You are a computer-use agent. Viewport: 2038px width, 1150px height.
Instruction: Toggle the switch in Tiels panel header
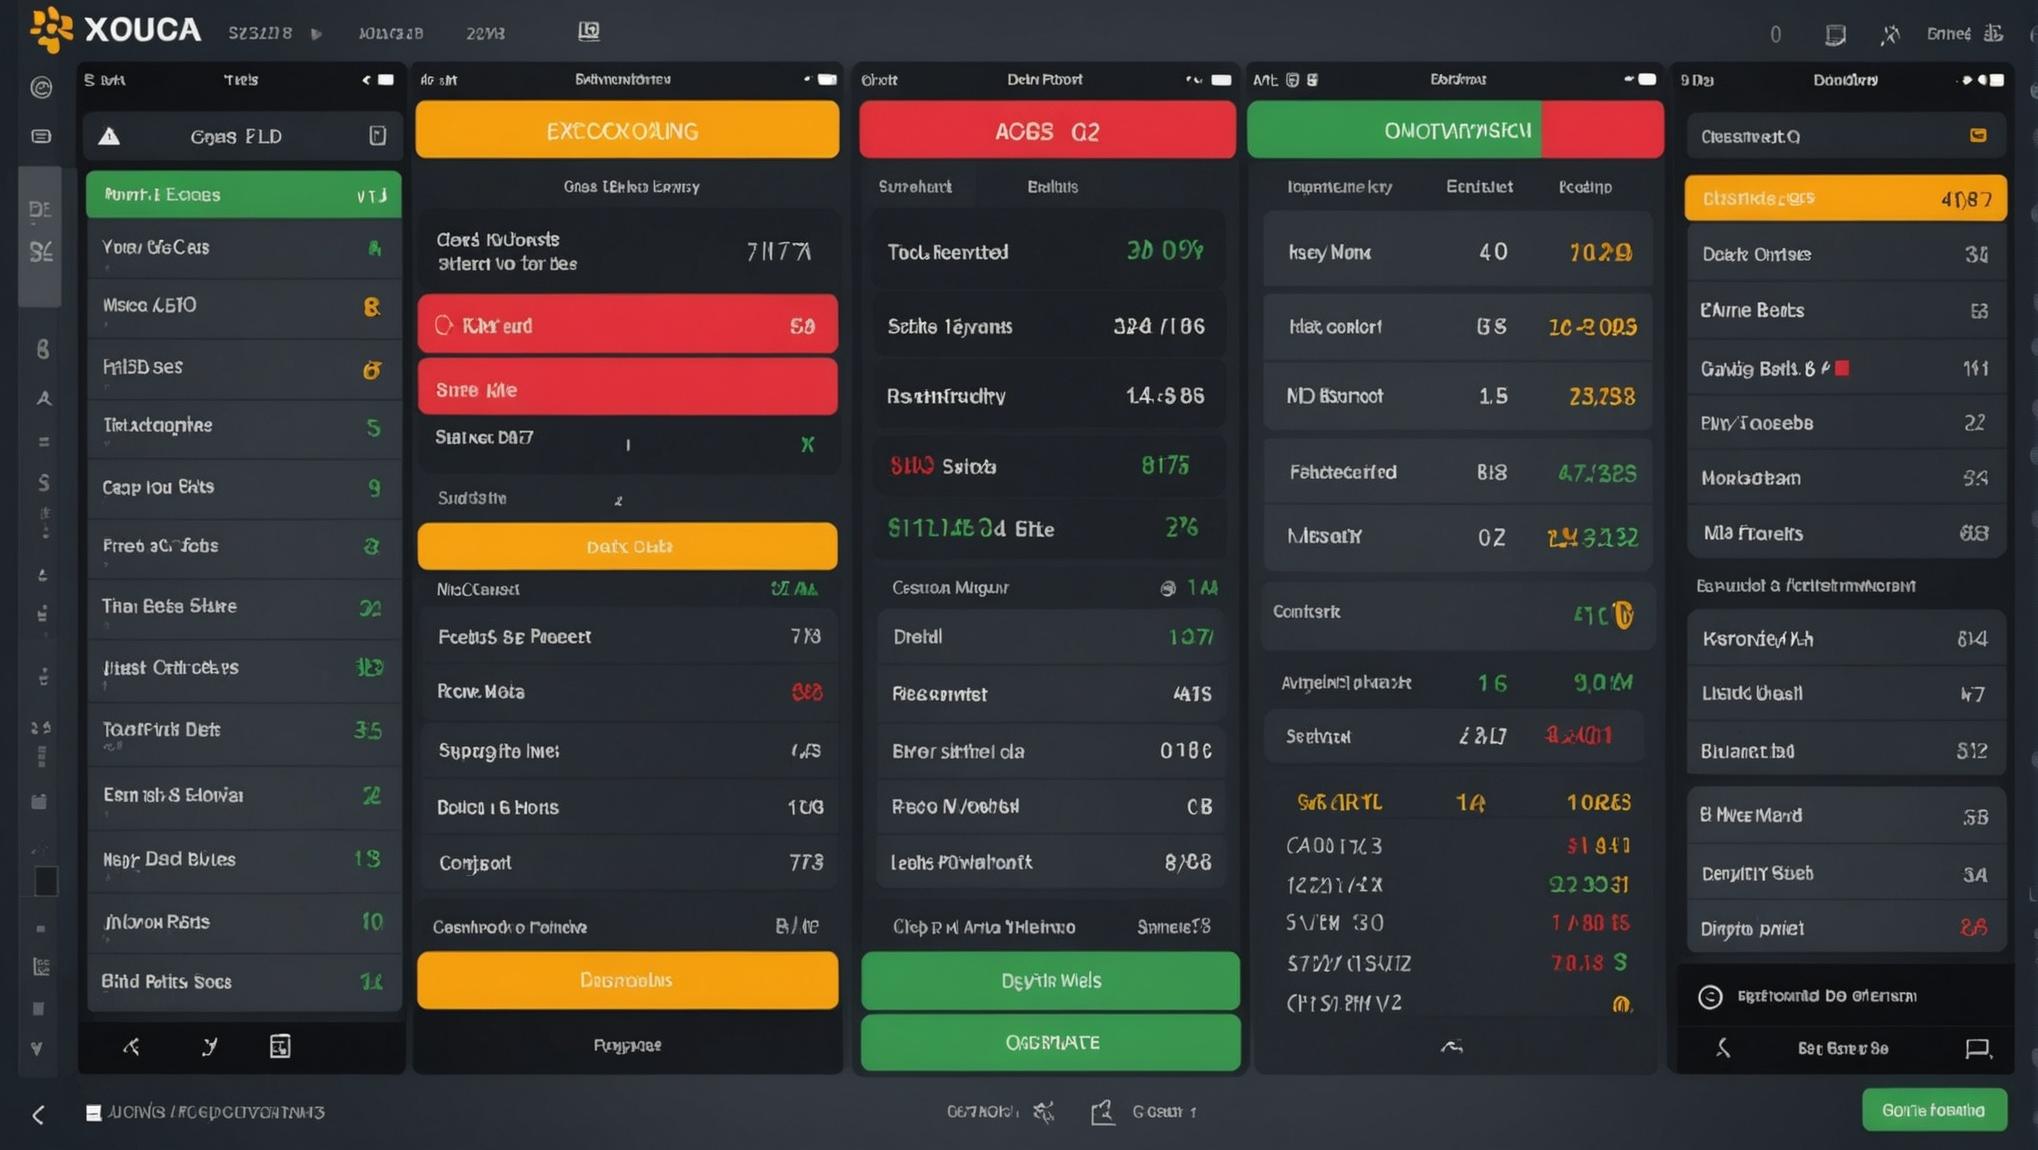pyautogui.click(x=385, y=80)
